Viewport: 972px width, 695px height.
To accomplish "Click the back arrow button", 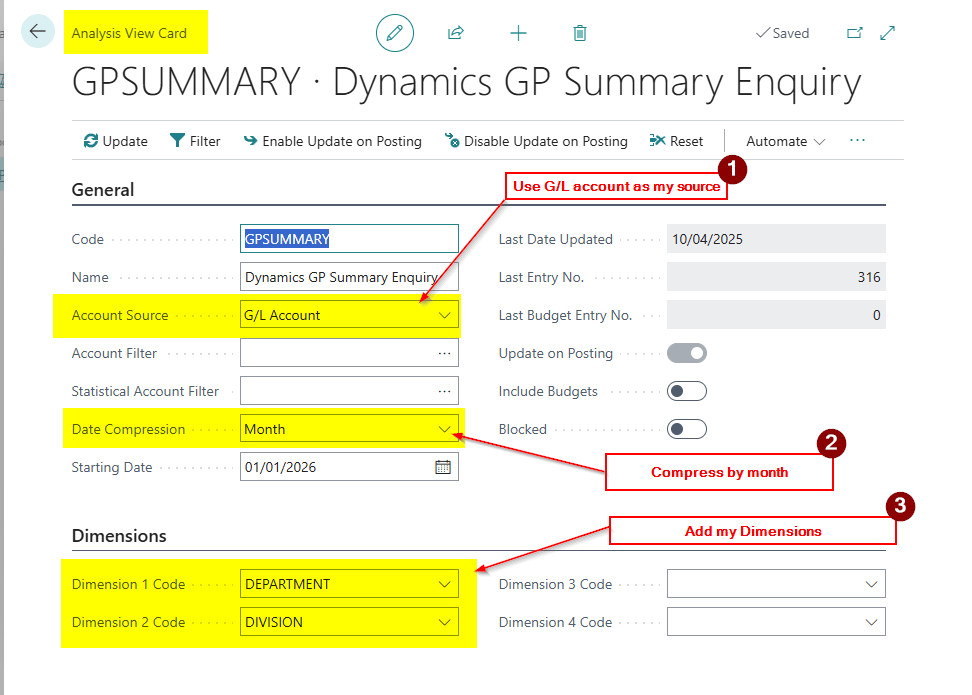I will (x=38, y=32).
